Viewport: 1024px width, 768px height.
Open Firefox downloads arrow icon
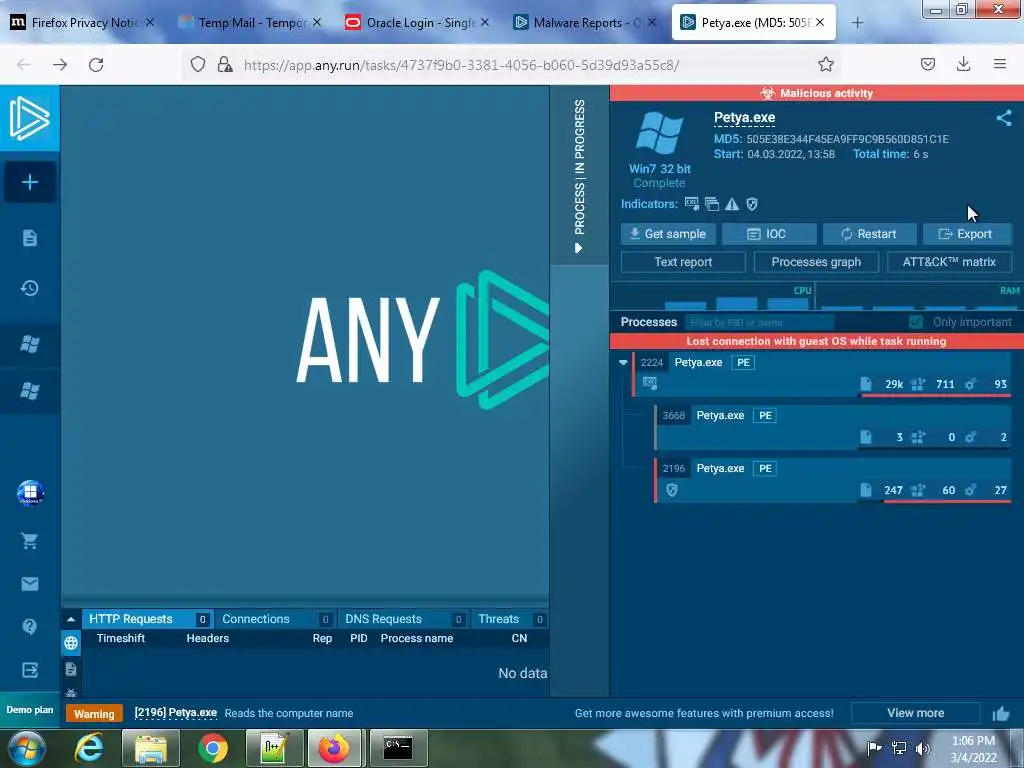point(963,64)
